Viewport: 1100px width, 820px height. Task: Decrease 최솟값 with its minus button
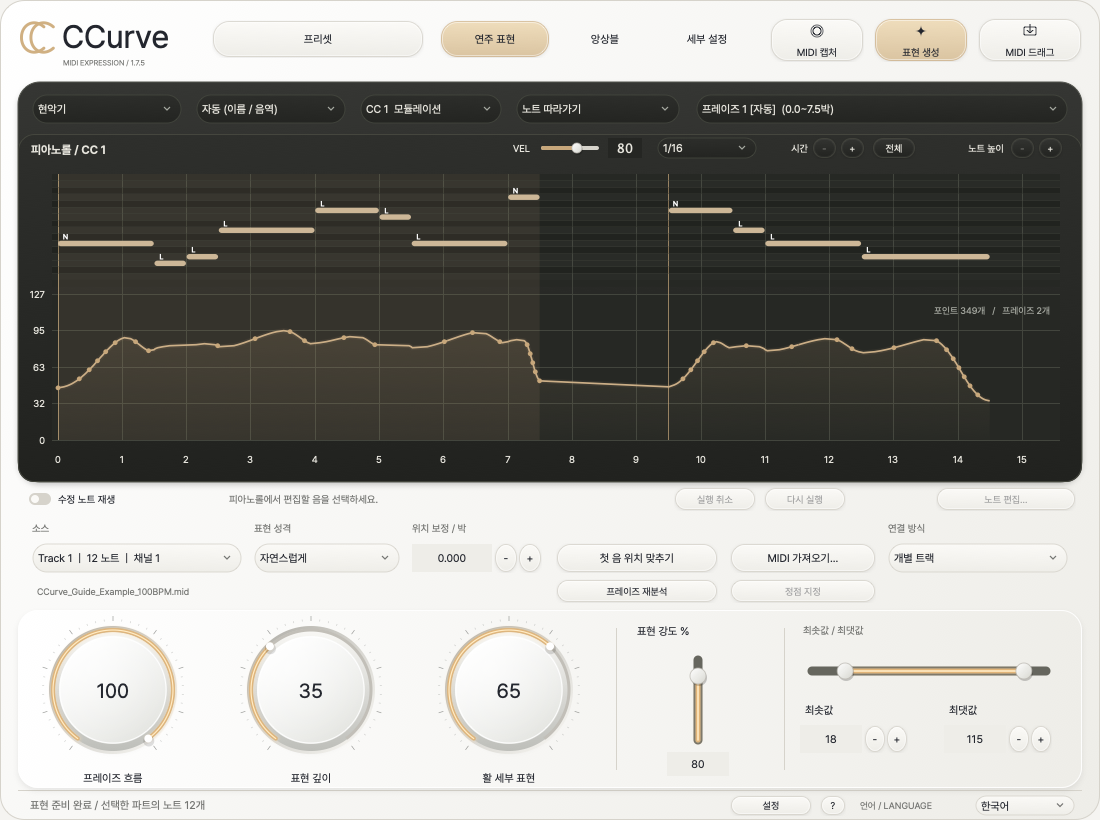[x=874, y=739]
